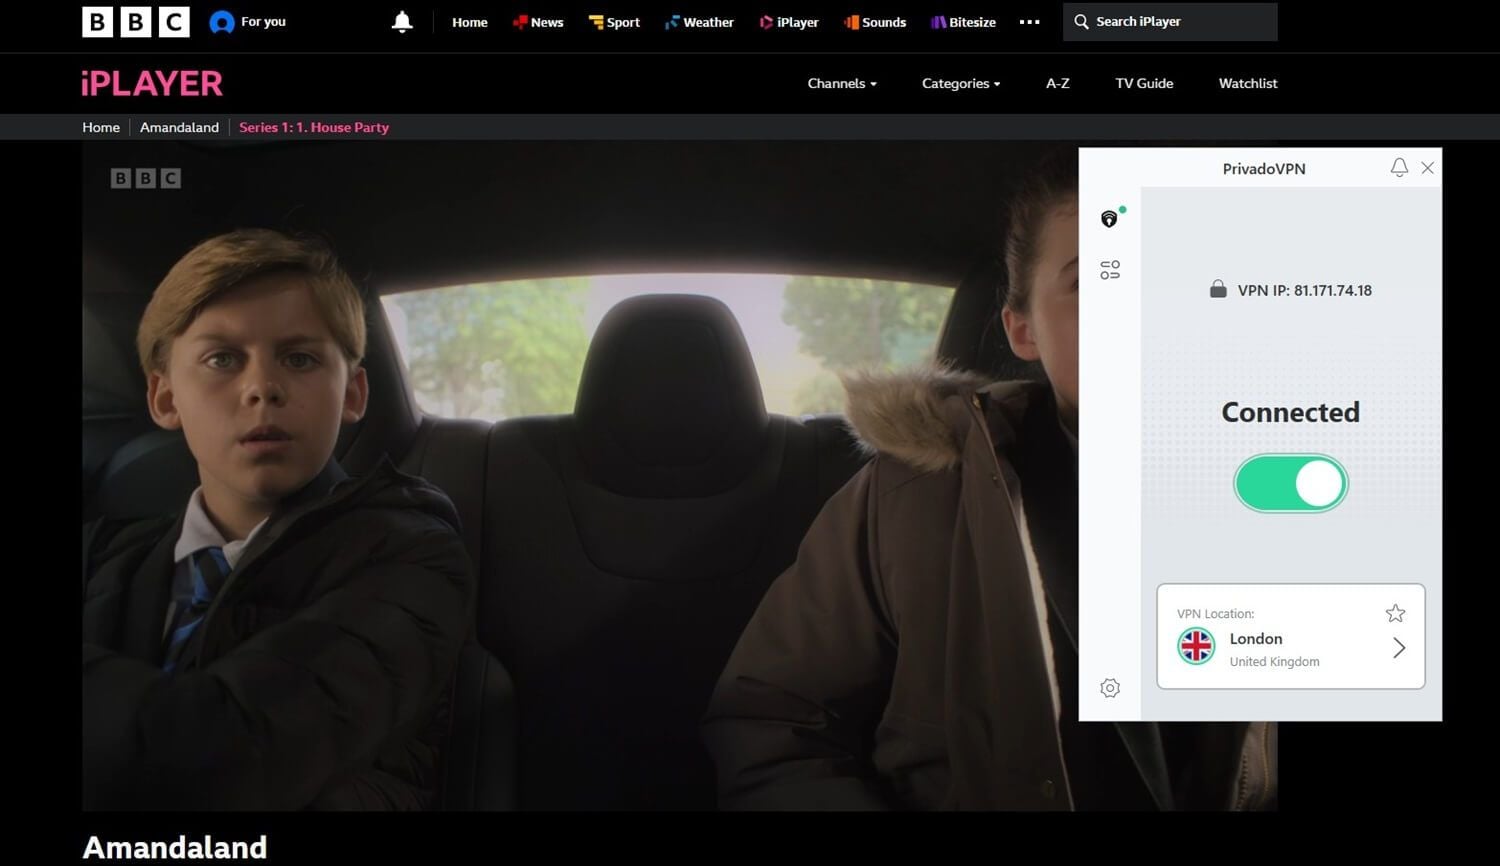Open BBC Weather link
Screen dimensions: 1500x866
[x=699, y=22]
